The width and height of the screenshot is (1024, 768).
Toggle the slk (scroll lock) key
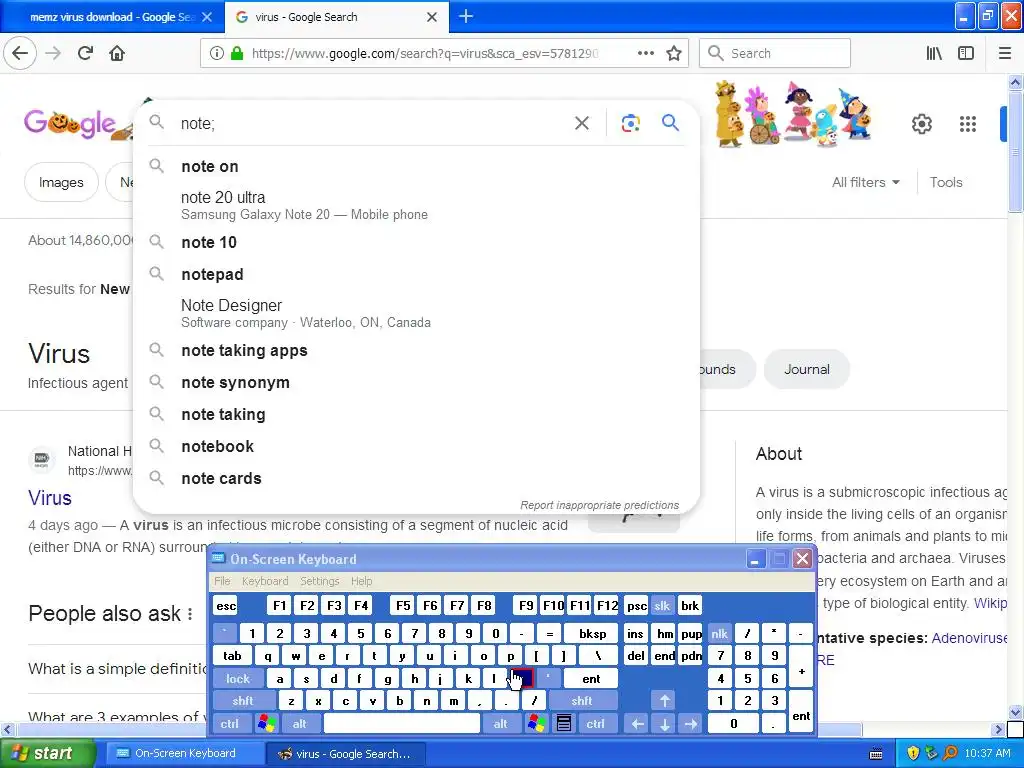[x=662, y=605]
